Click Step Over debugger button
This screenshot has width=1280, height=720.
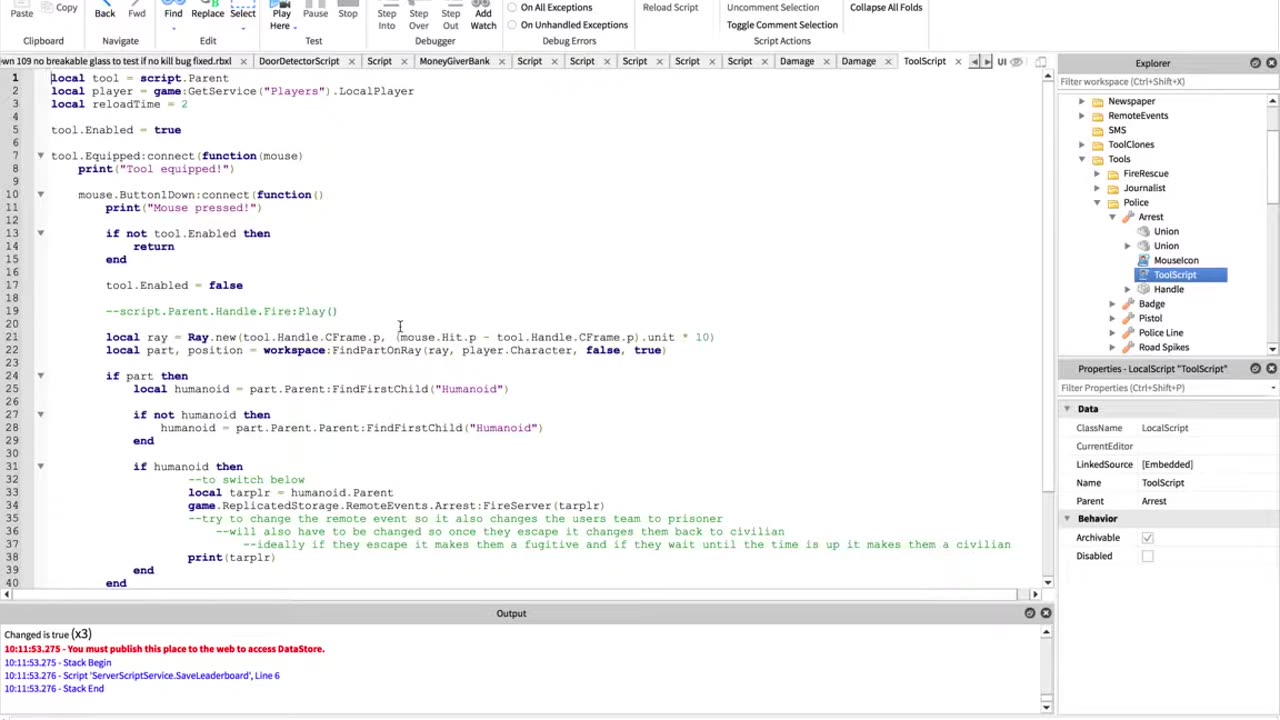click(x=419, y=15)
